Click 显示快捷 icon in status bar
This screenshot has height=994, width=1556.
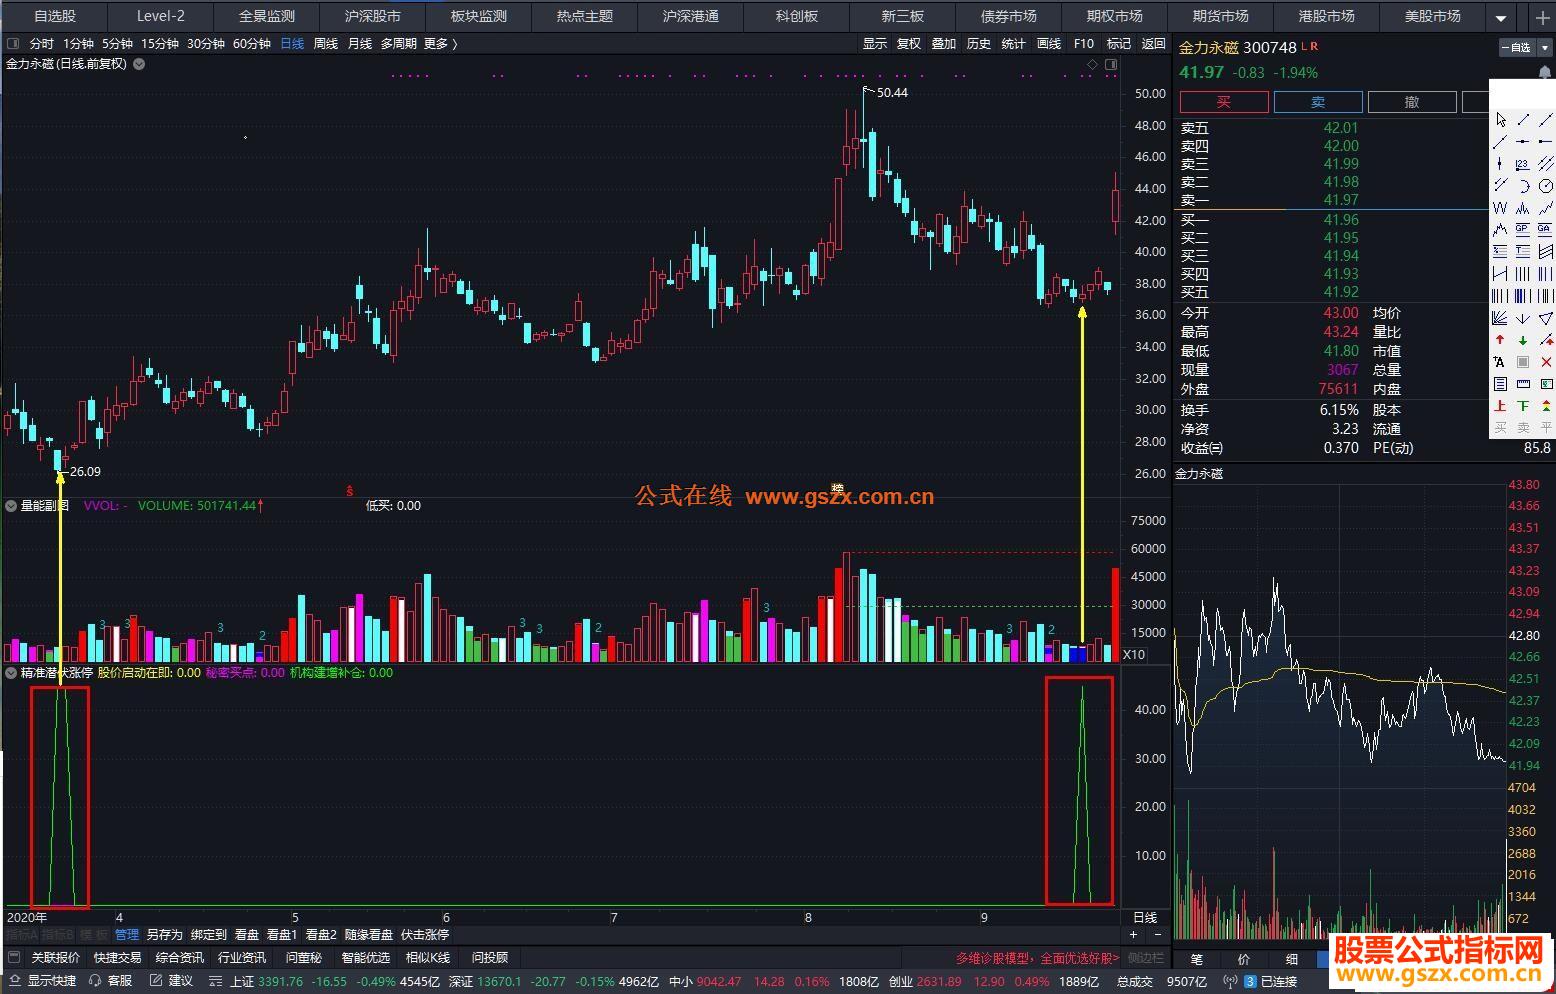tap(14, 981)
